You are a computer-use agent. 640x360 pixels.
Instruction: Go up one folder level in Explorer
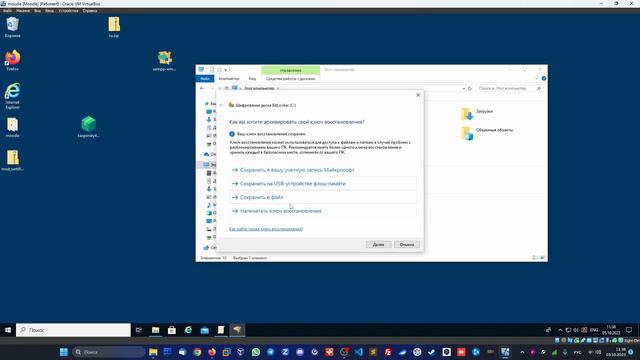coord(227,88)
